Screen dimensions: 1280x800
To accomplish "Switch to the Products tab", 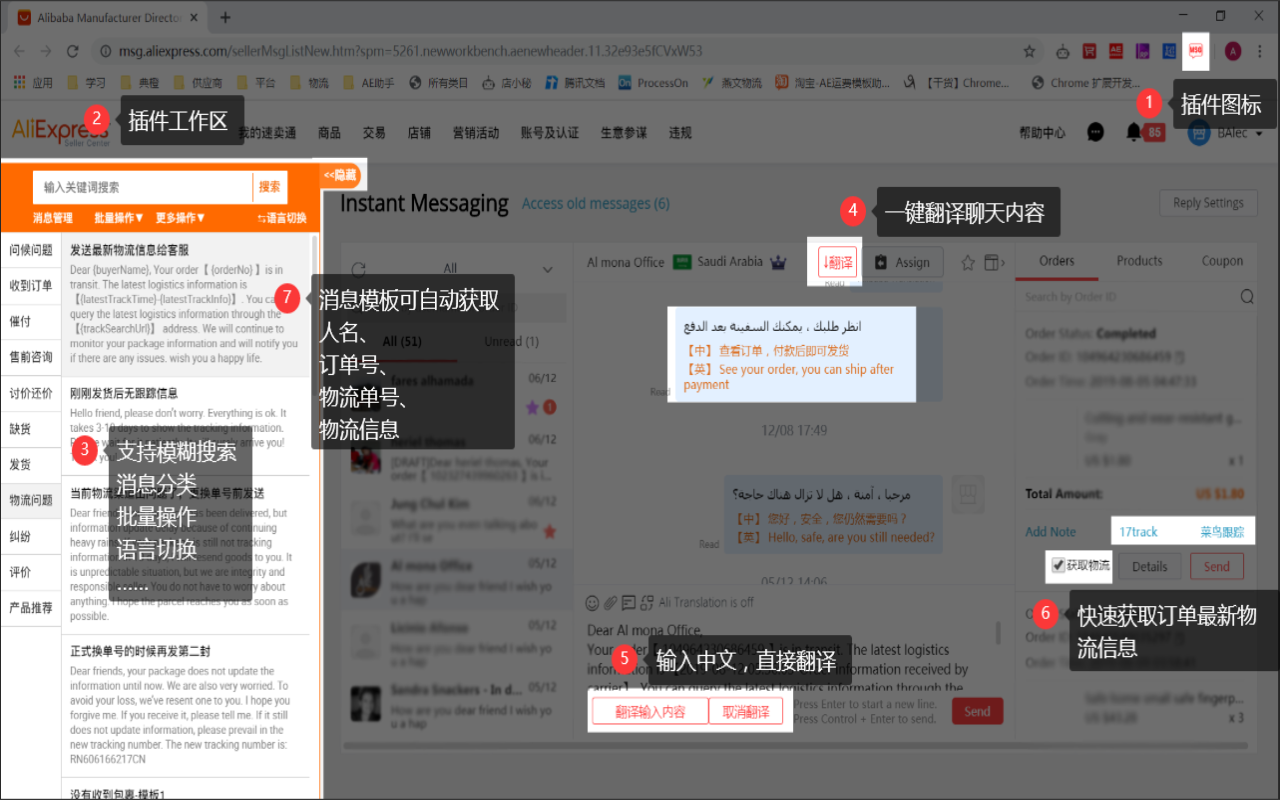I will tap(1139, 261).
